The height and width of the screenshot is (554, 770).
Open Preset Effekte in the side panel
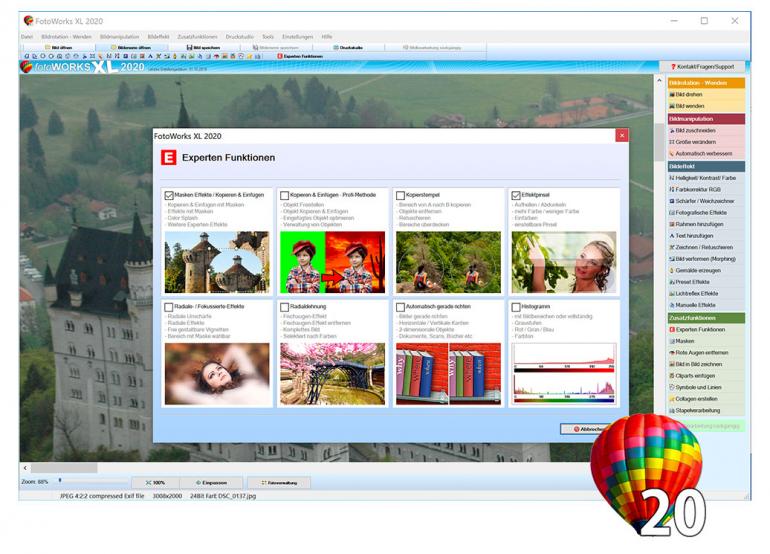pyautogui.click(x=706, y=282)
